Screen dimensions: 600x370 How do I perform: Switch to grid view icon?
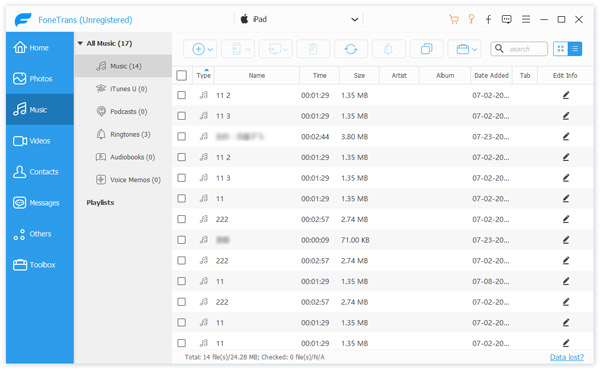coord(561,49)
